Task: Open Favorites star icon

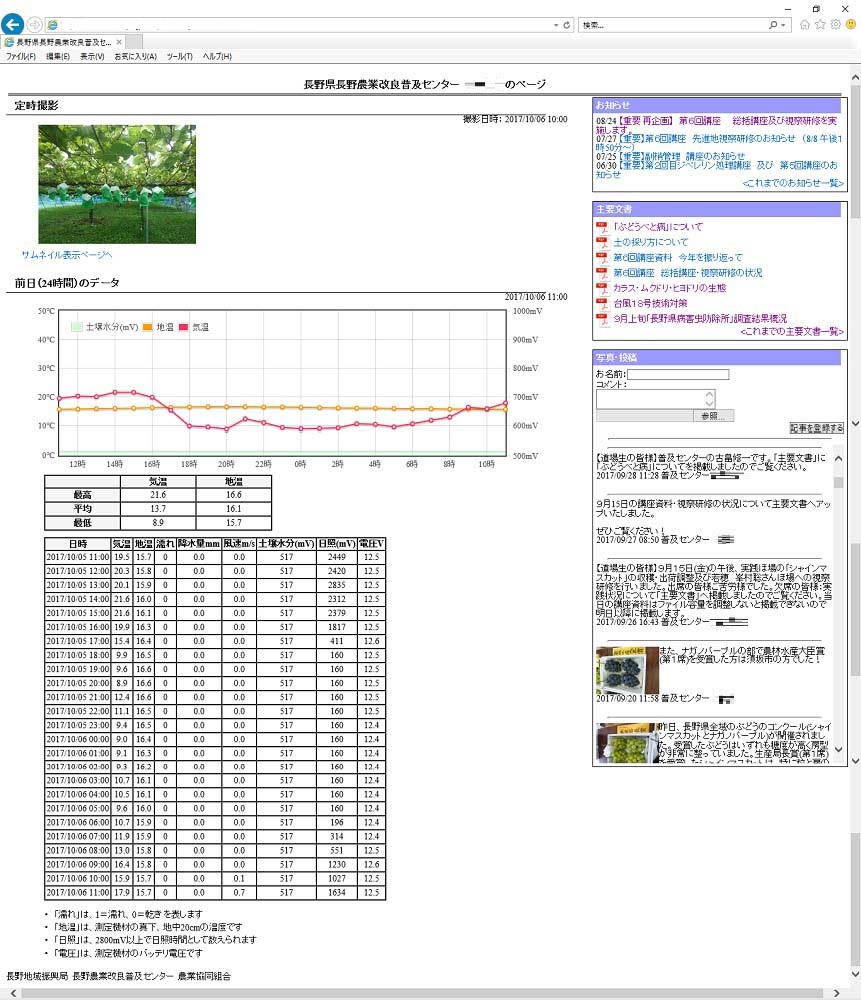Action: (x=820, y=24)
